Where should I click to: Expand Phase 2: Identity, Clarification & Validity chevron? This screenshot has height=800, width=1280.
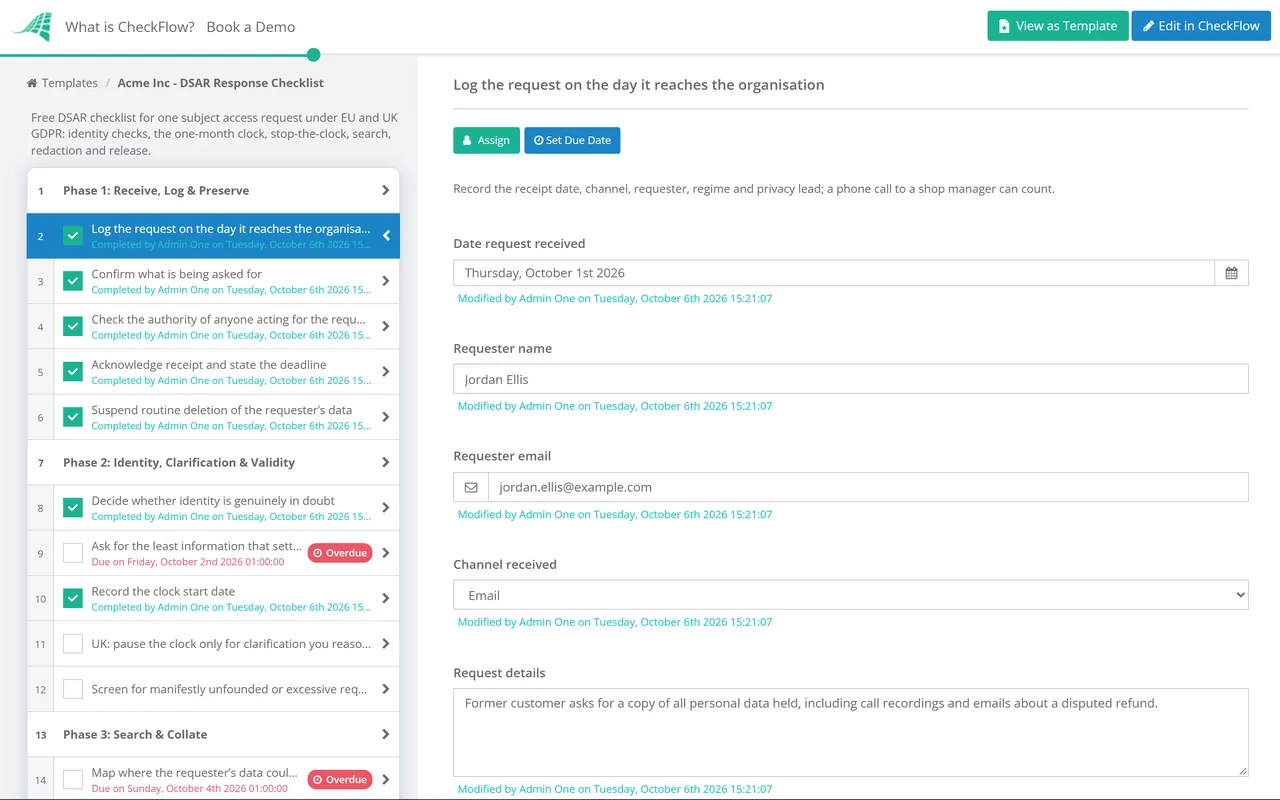tap(386, 462)
